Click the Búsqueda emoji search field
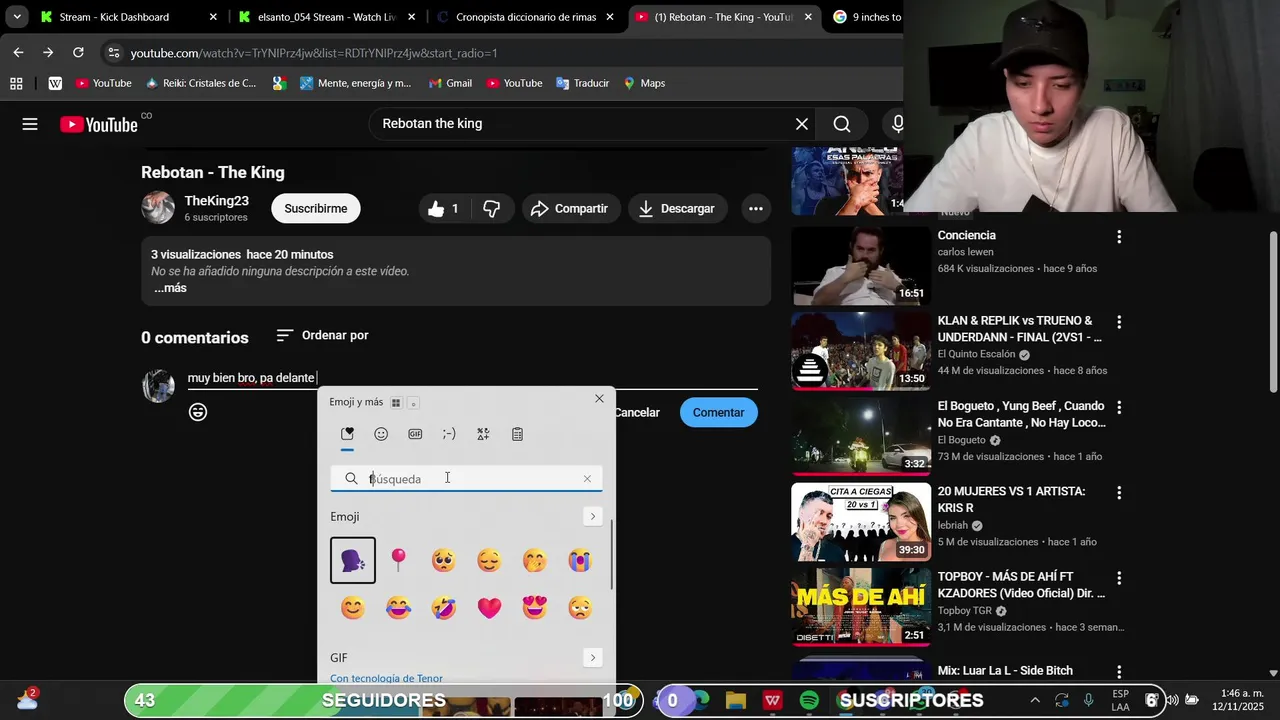Screen dimensions: 1280x720 (466, 479)
